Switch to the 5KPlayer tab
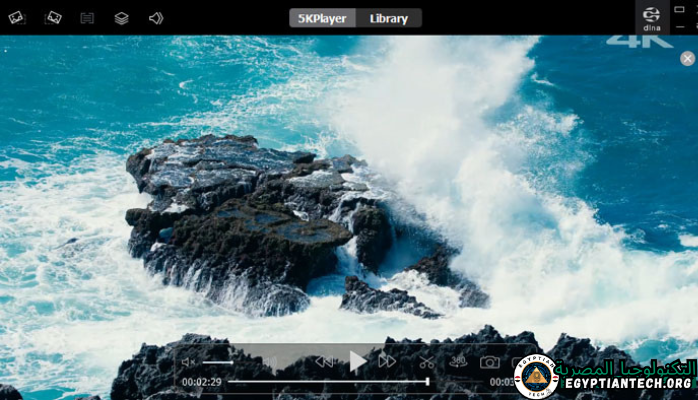698x400 pixels. click(322, 18)
